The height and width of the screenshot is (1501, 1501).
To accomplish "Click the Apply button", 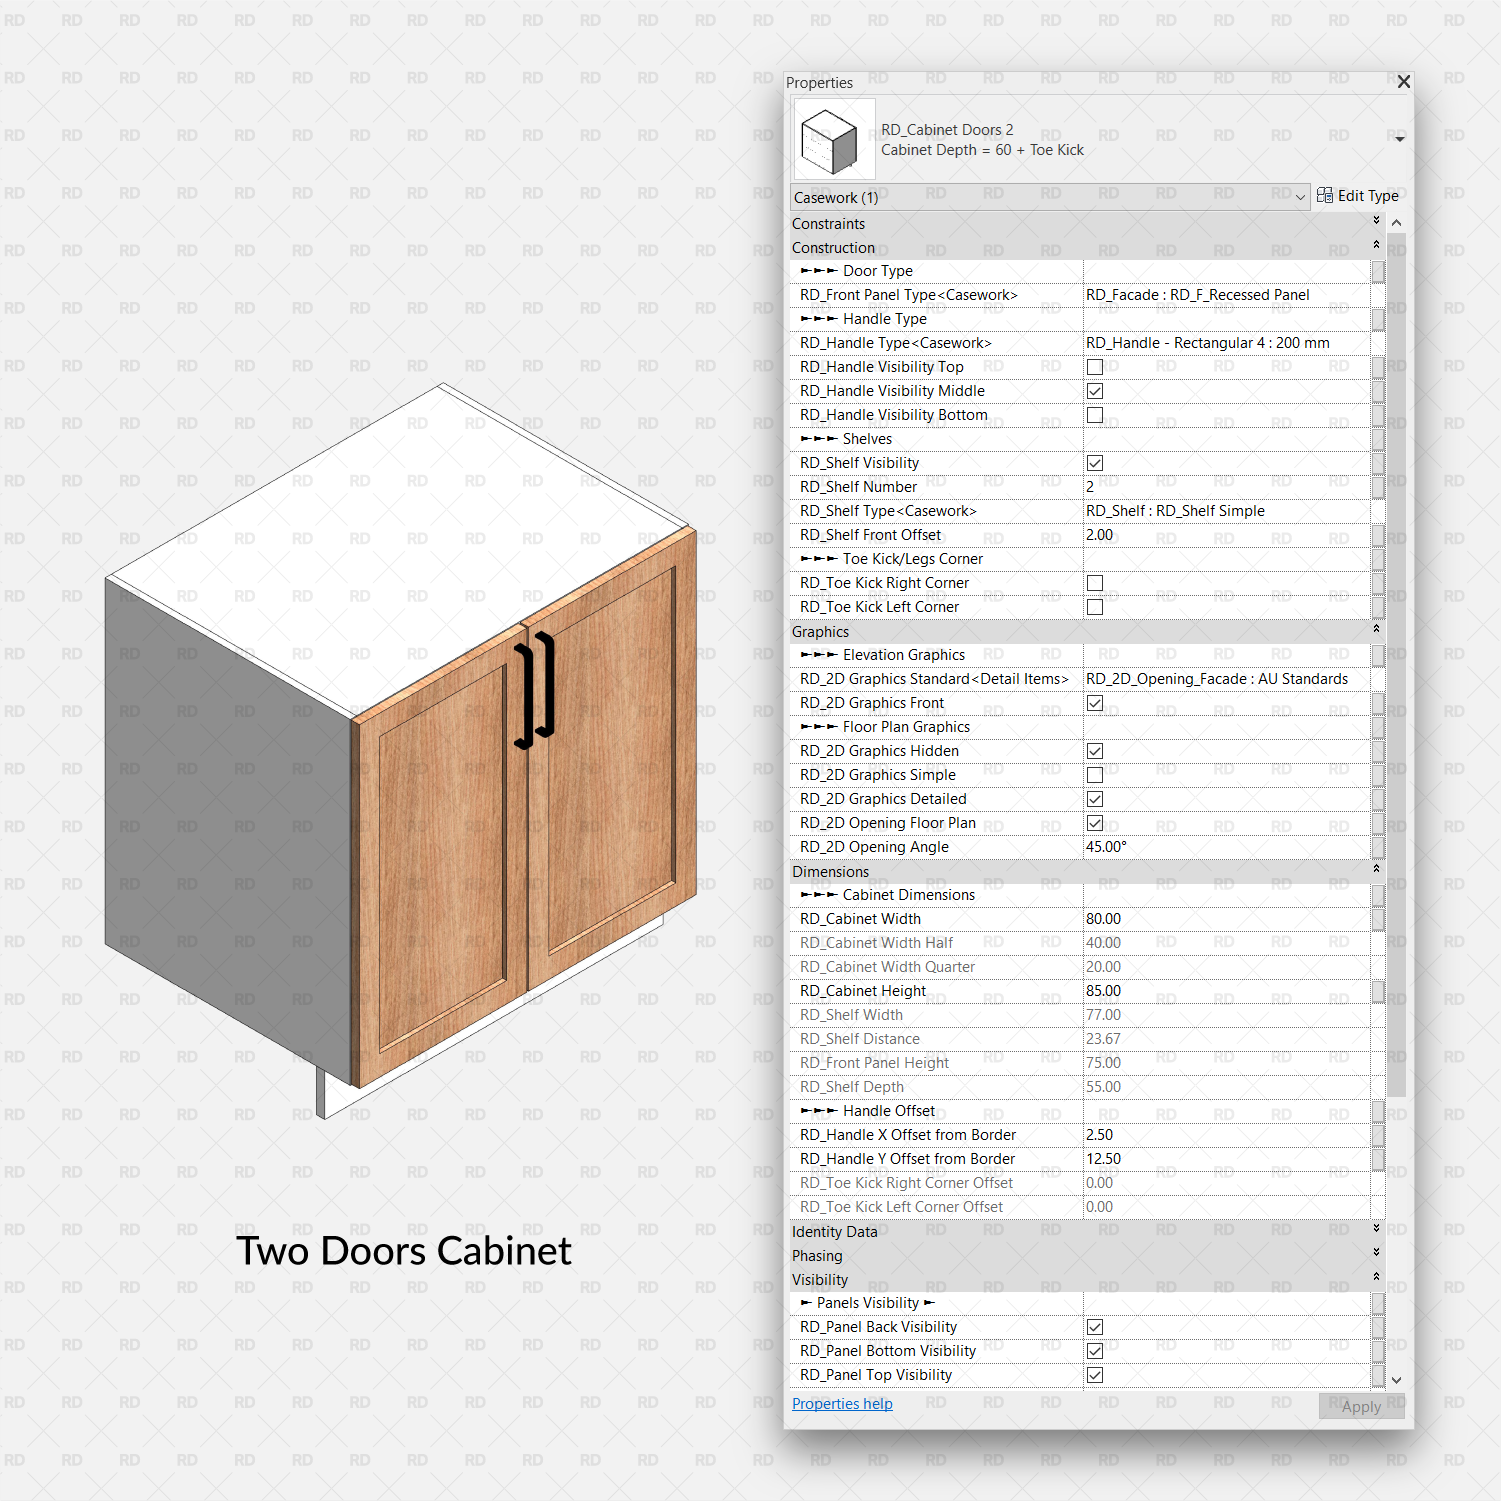I will tap(1360, 1406).
